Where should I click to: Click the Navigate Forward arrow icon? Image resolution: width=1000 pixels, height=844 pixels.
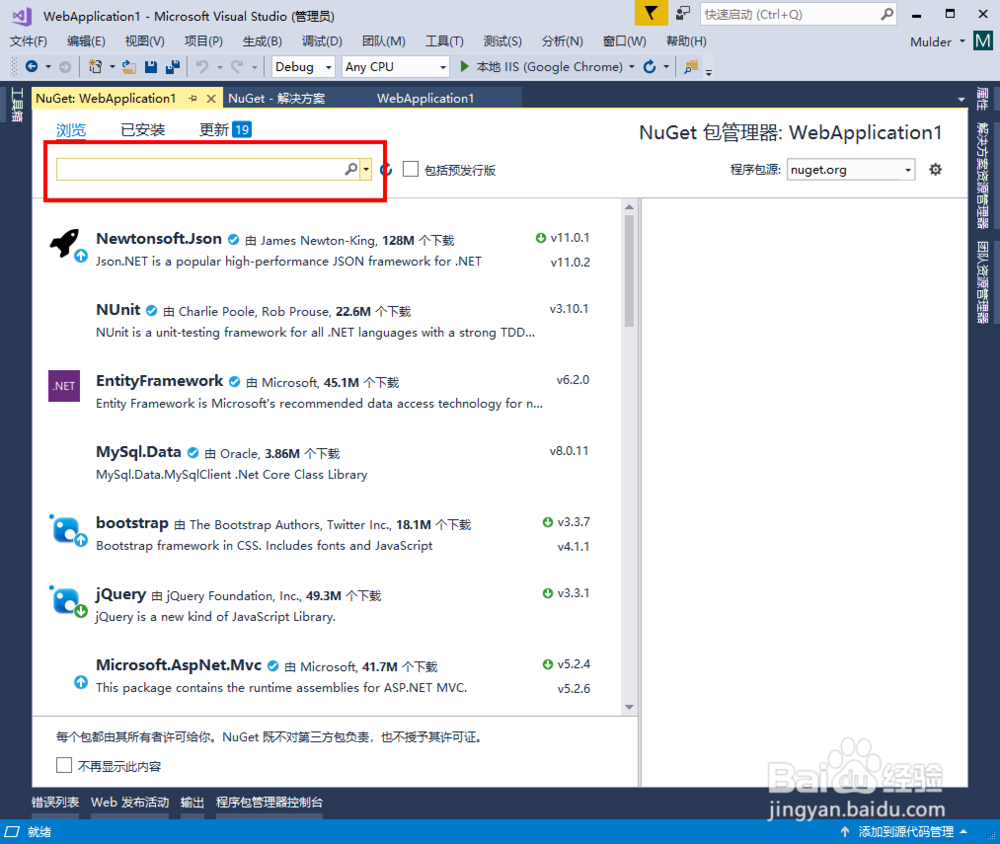(64, 66)
